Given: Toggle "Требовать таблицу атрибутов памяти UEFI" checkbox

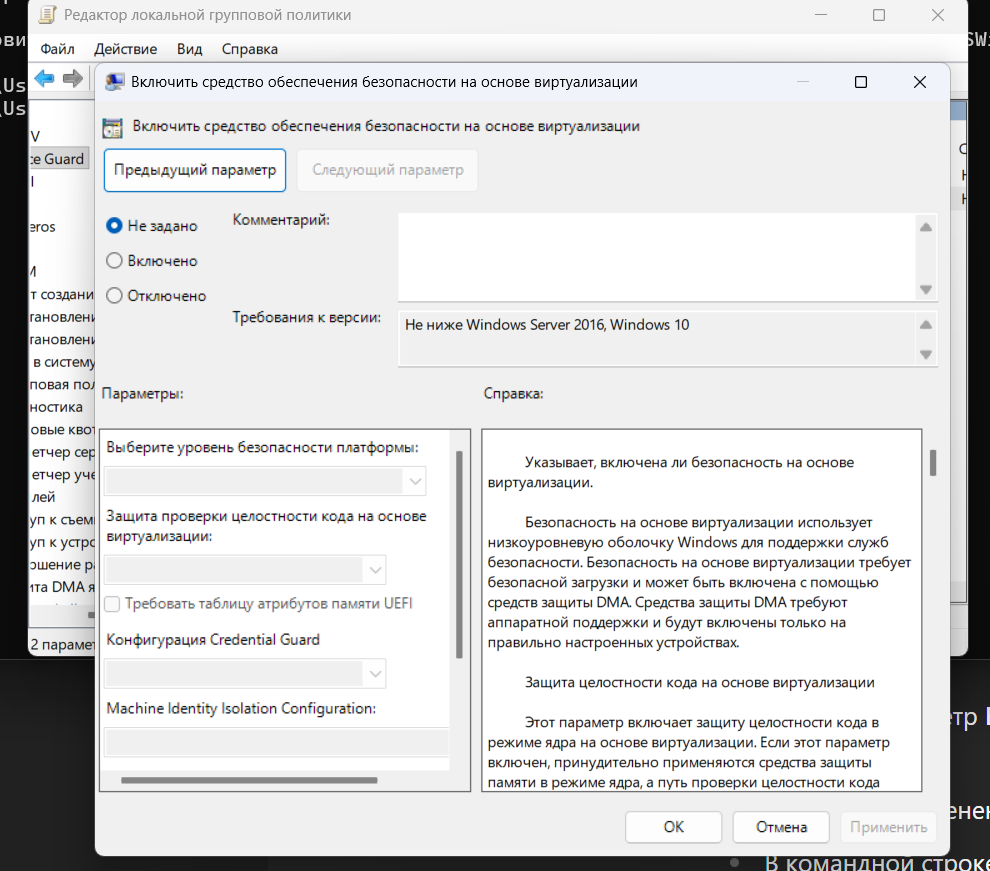Looking at the screenshot, I should (112, 604).
